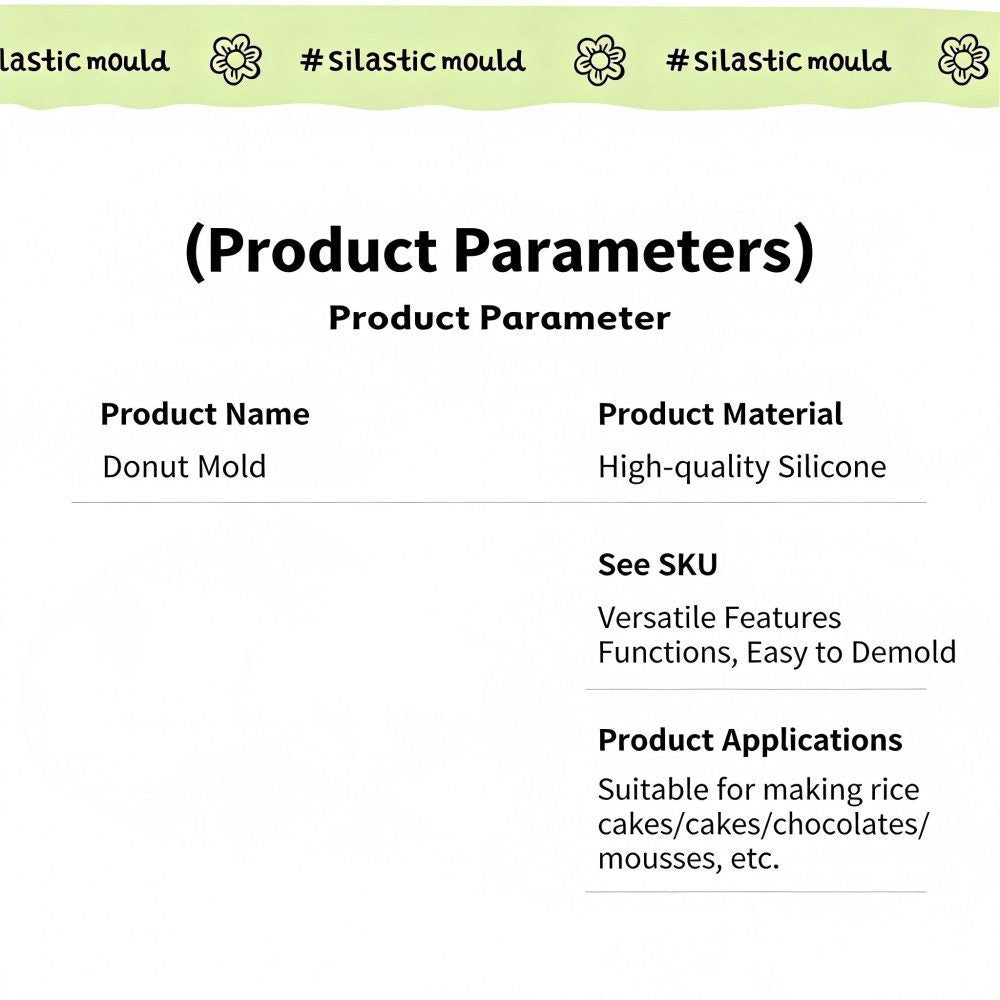Viewport: 1000px width, 1000px height.
Task: Select the Product Material label
Action: [720, 414]
